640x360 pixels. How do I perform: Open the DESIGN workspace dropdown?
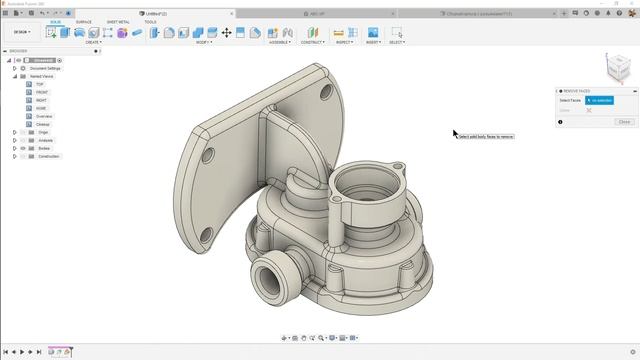pos(22,32)
